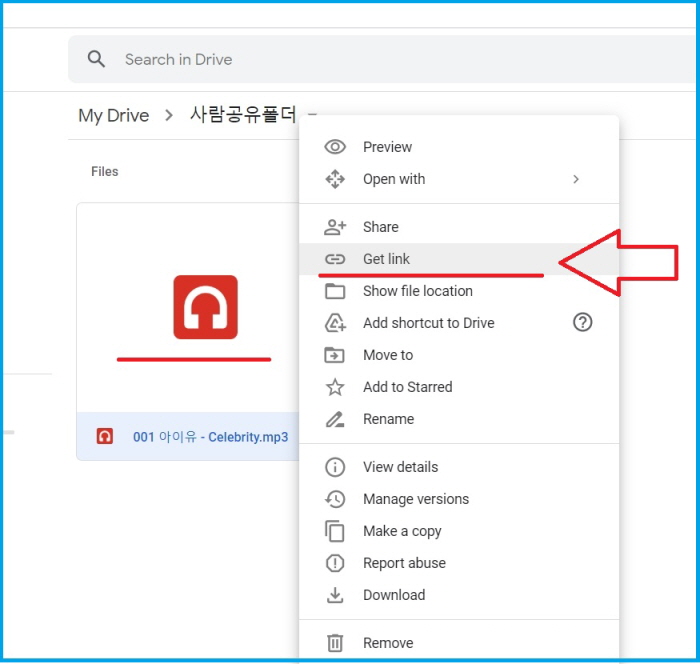700x664 pixels.
Task: Click the magnifier search icon
Action: pyautogui.click(x=96, y=59)
